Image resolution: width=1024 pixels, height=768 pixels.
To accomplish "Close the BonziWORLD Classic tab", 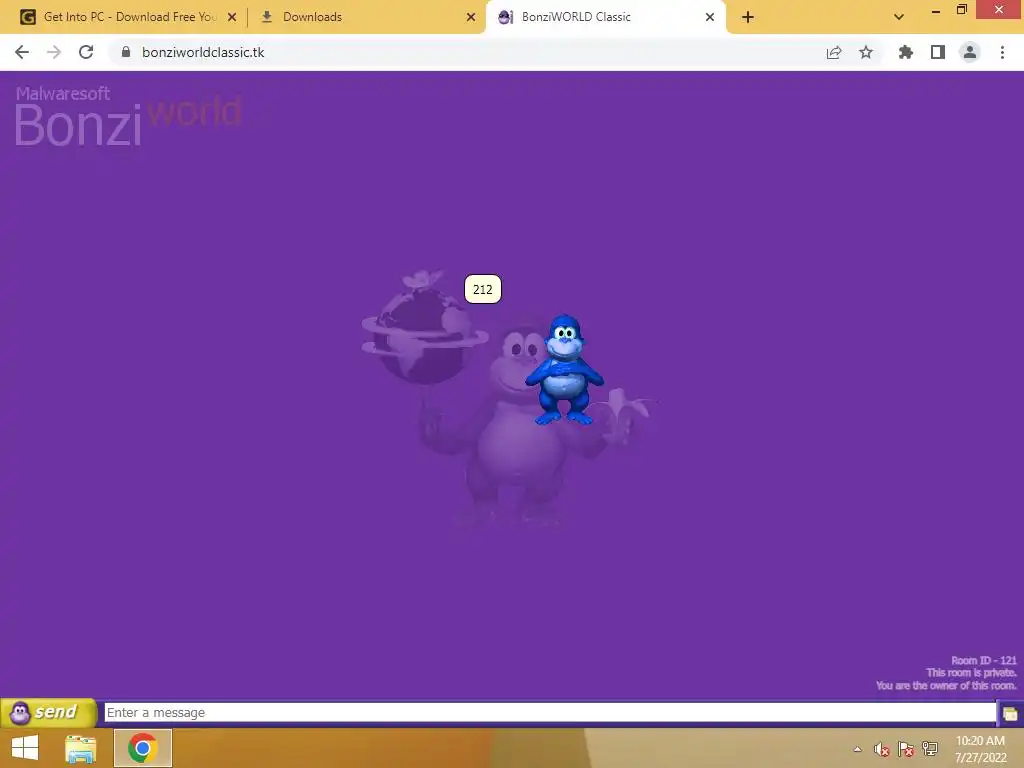I will pyautogui.click(x=710, y=17).
